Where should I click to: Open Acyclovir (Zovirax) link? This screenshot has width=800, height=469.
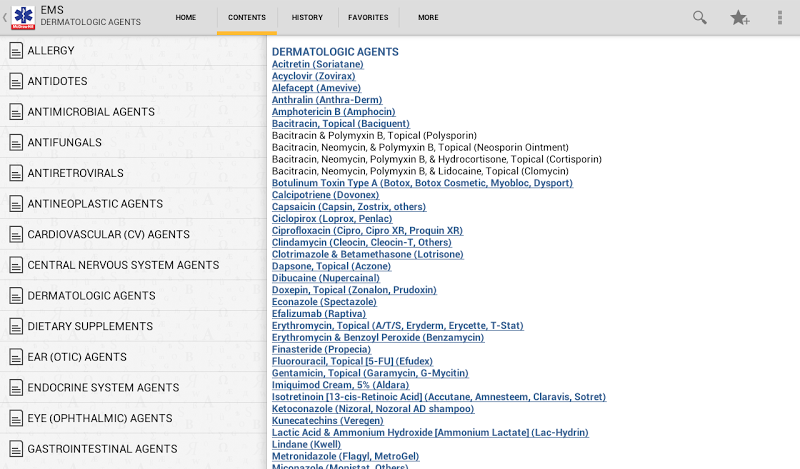[x=313, y=76]
